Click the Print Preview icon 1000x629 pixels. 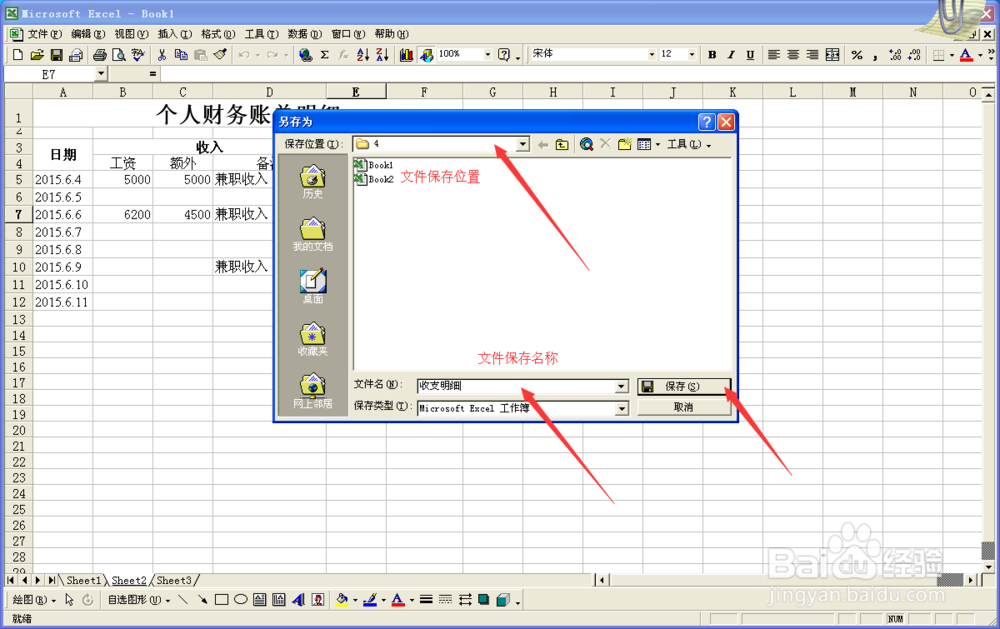[x=117, y=53]
